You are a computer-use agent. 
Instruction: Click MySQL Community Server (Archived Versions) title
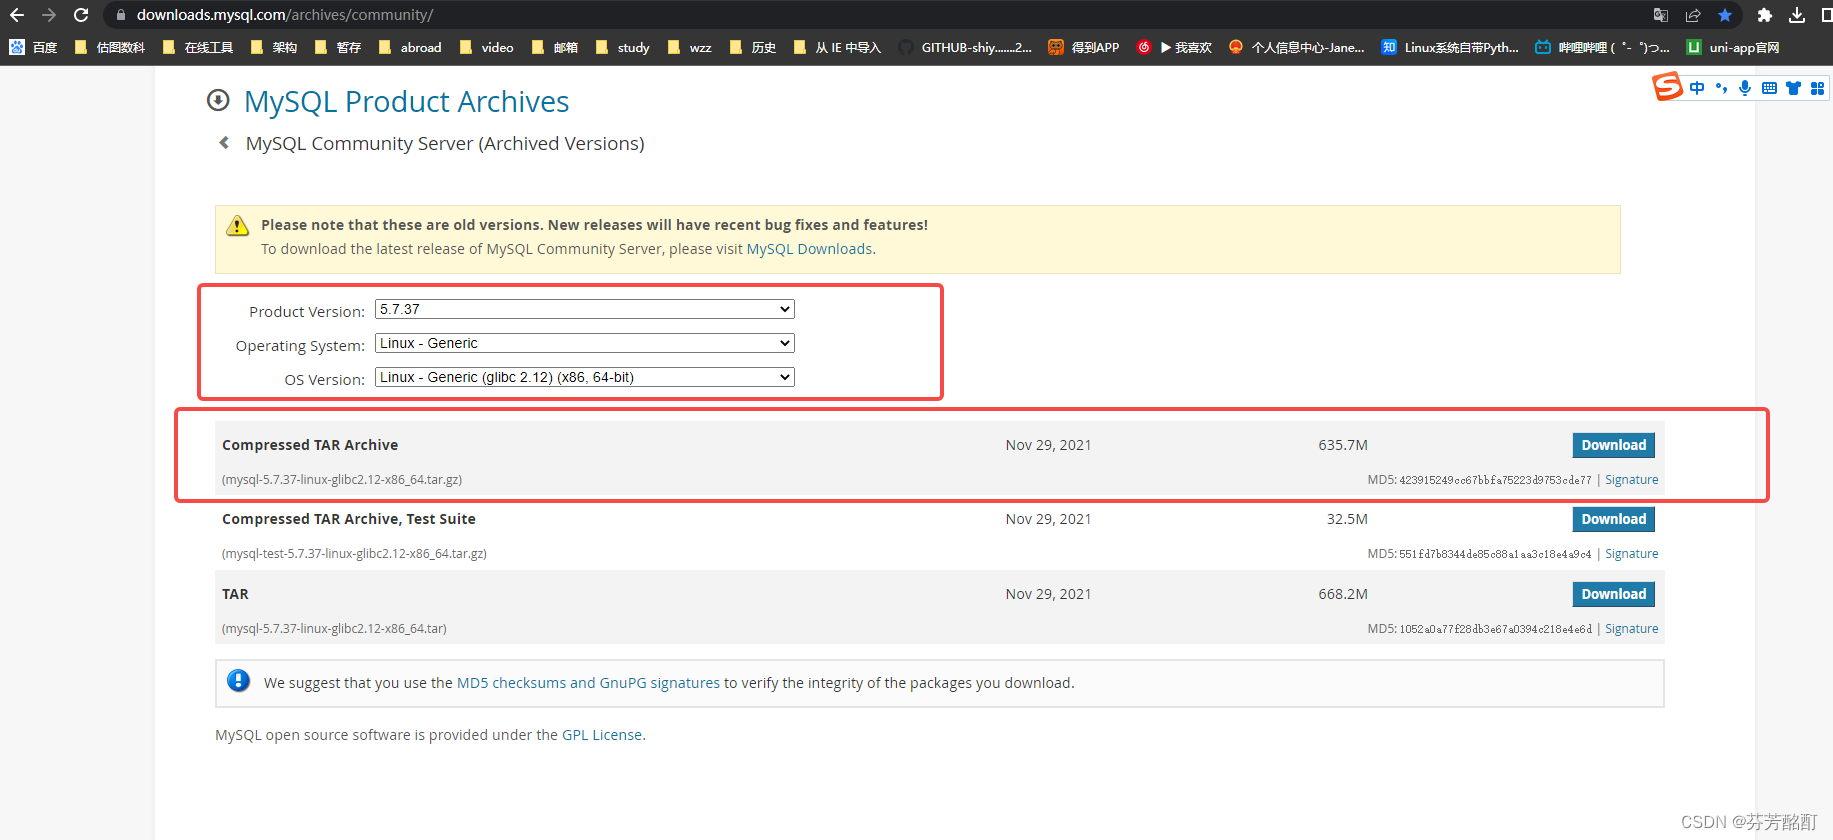(x=445, y=144)
